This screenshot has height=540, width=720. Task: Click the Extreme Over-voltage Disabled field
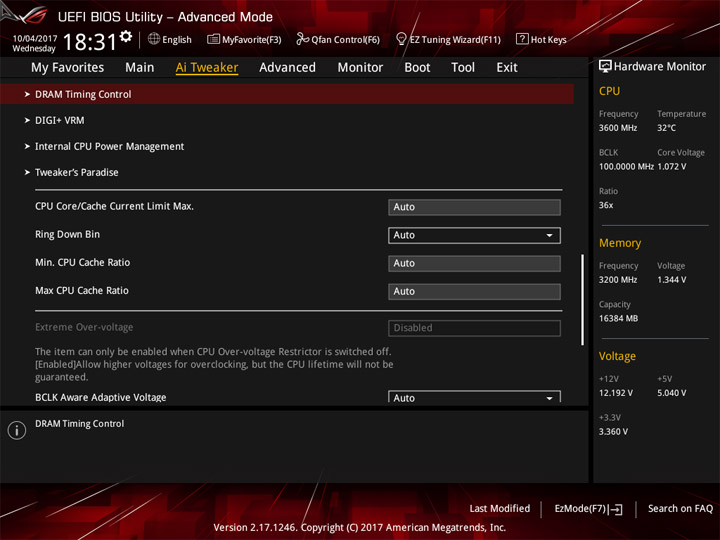click(474, 328)
